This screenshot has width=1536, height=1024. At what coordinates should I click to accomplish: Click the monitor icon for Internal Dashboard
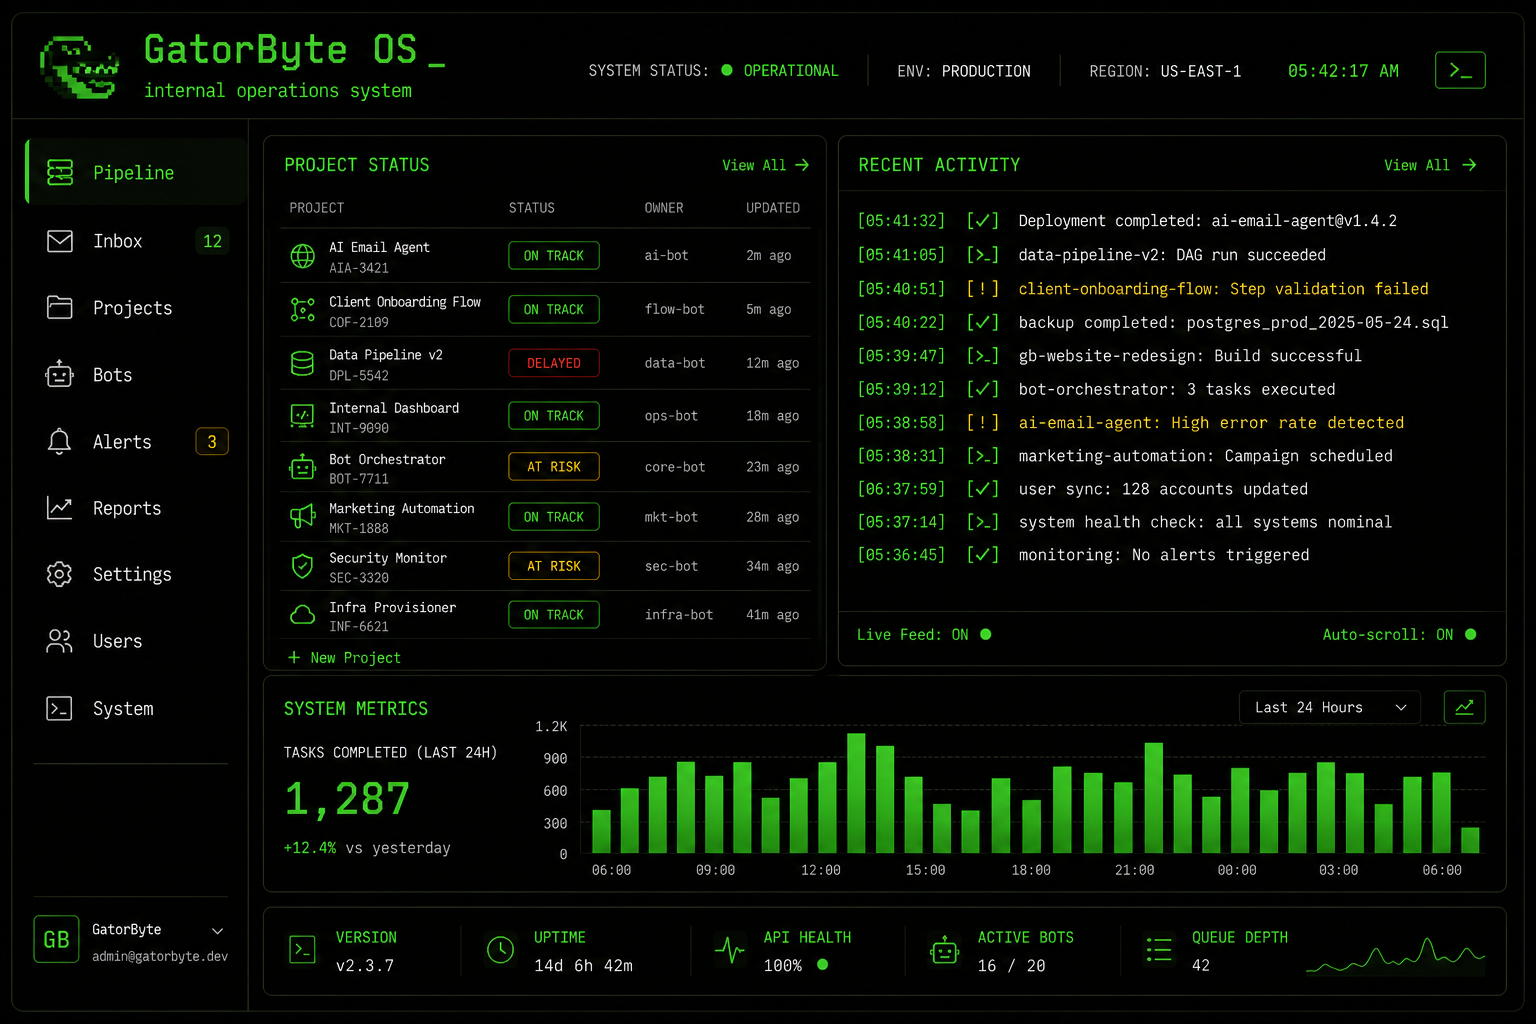303,415
